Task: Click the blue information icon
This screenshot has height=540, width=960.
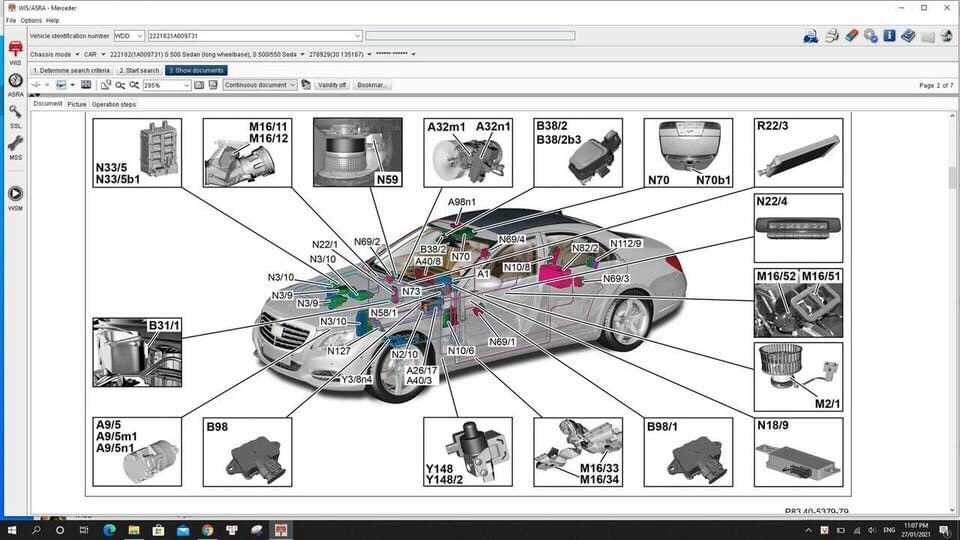Action: [x=890, y=36]
